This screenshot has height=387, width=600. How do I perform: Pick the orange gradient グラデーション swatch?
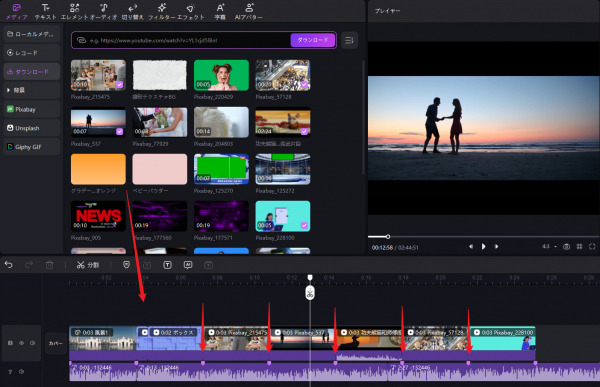98,169
